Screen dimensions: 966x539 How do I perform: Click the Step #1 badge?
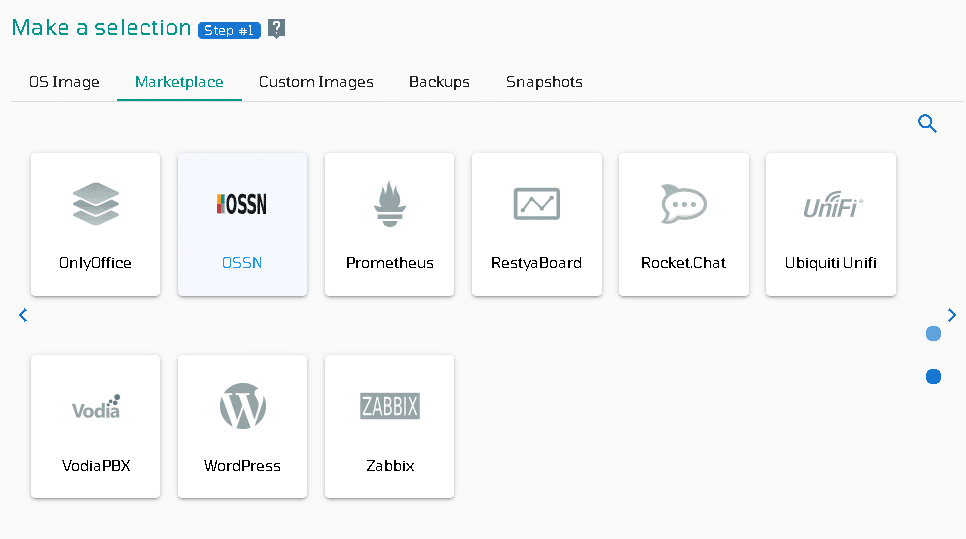point(229,30)
